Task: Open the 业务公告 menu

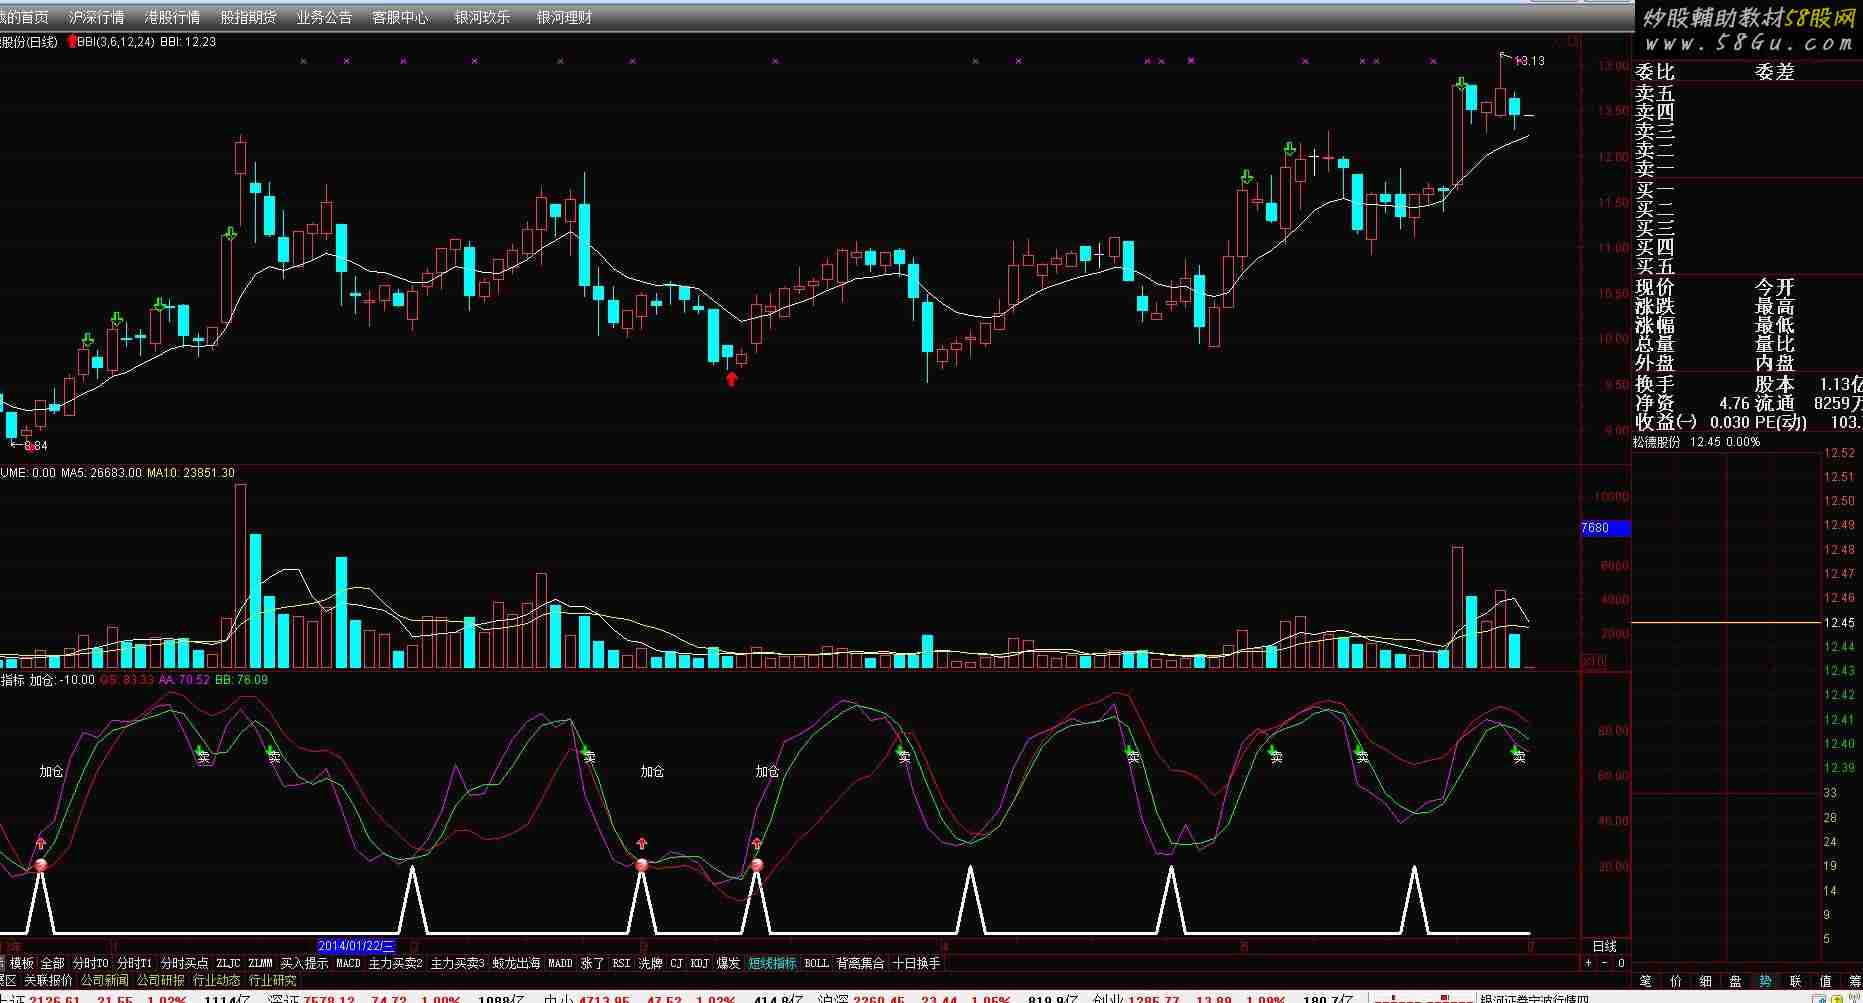Action: coord(324,17)
